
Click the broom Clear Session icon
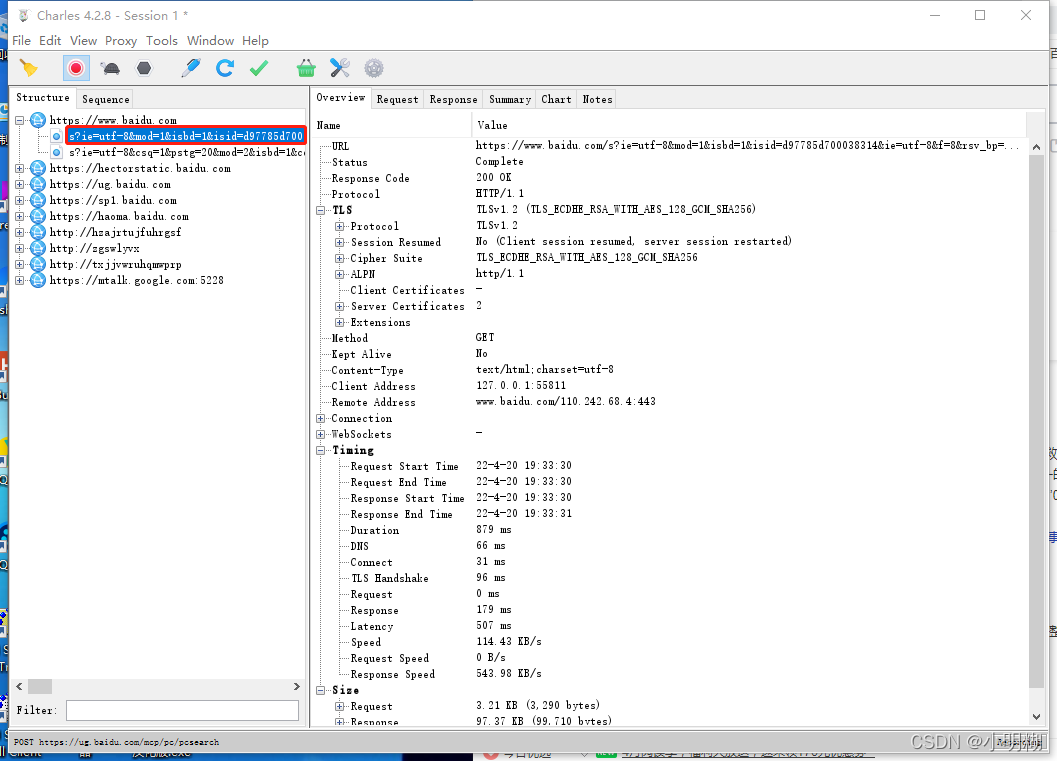29,68
